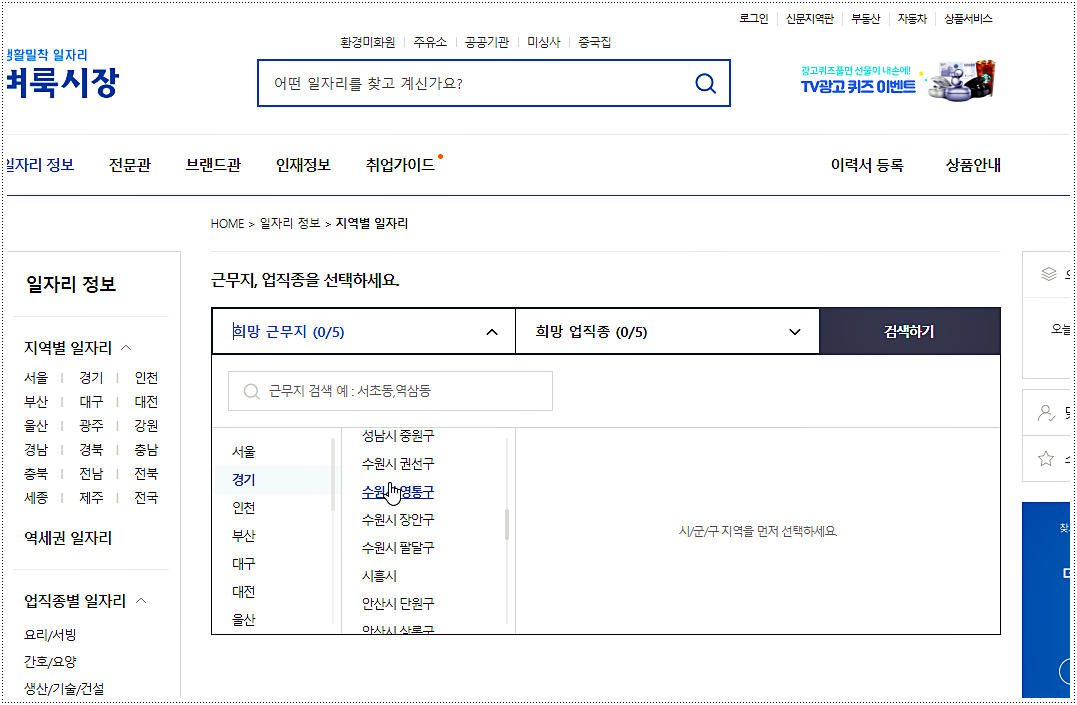Open the 브랜드관 menu
This screenshot has height=705, width=1077.
tap(213, 165)
